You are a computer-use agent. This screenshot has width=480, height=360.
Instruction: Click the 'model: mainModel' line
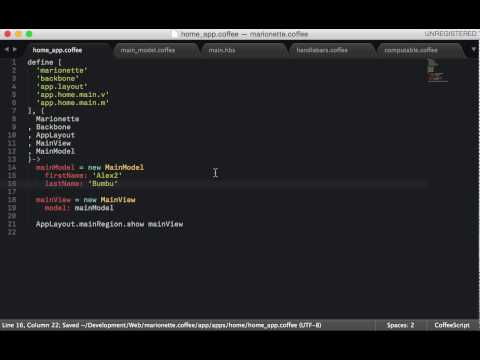[x=79, y=208]
